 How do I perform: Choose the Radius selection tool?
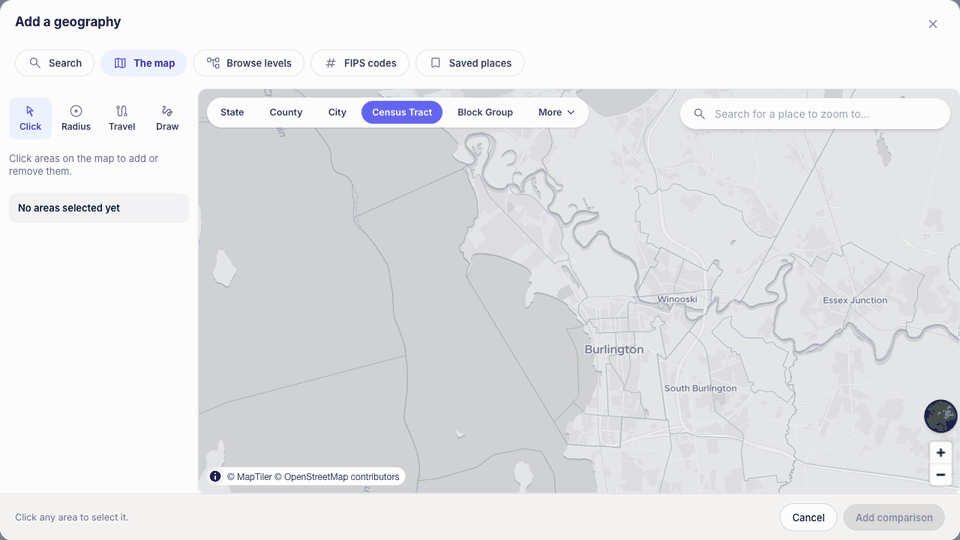[x=76, y=118]
